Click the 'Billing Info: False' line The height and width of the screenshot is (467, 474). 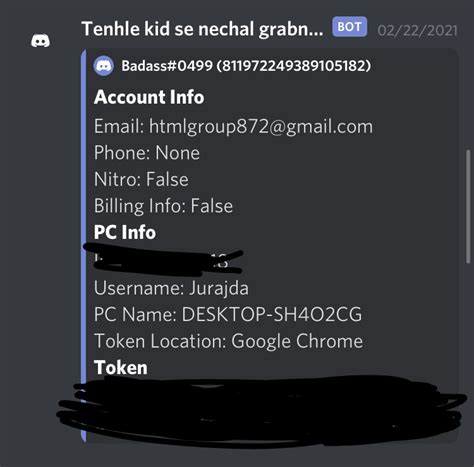pyautogui.click(x=163, y=206)
